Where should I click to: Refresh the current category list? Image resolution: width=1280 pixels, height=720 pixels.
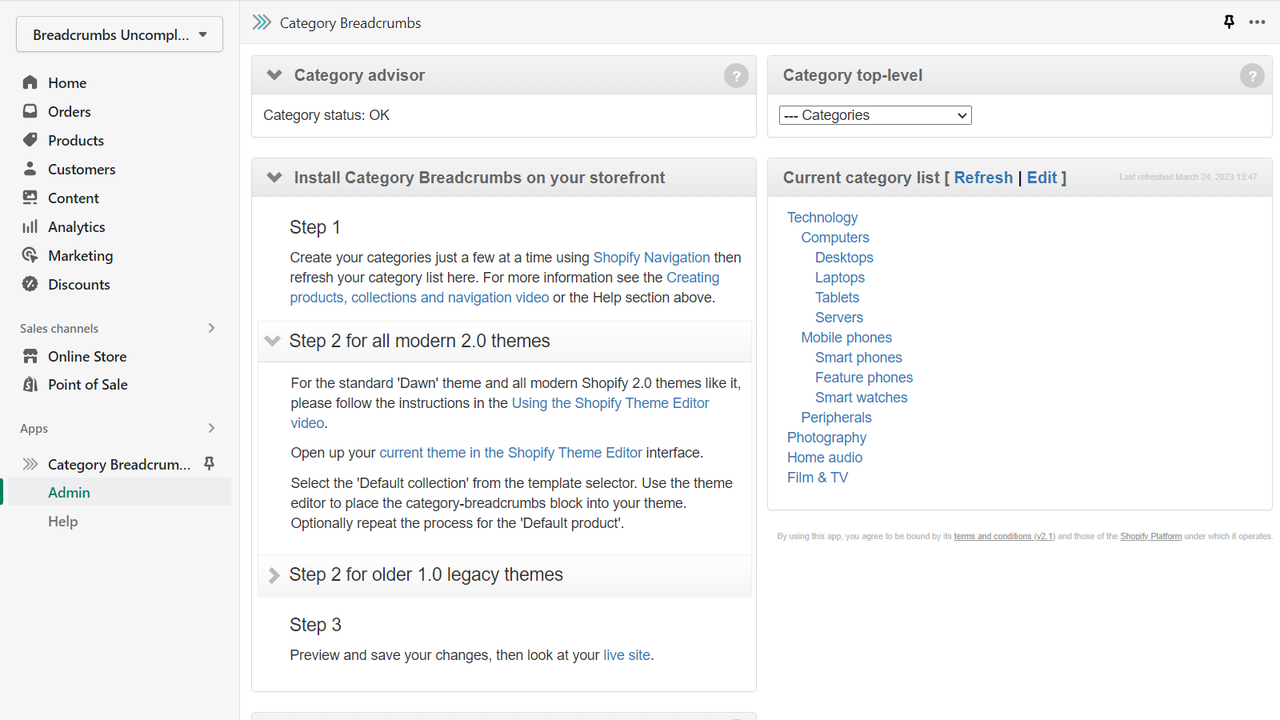[x=983, y=177]
